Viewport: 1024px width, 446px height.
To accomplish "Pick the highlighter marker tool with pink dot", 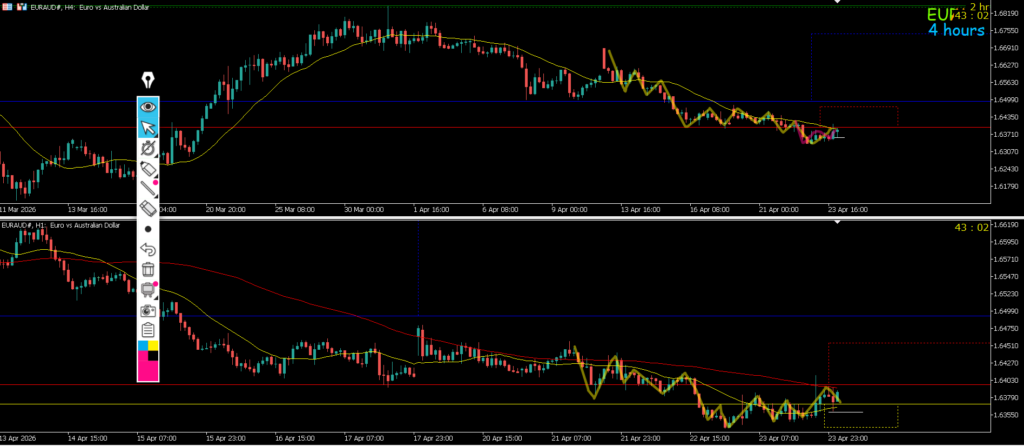I will coord(148,168).
